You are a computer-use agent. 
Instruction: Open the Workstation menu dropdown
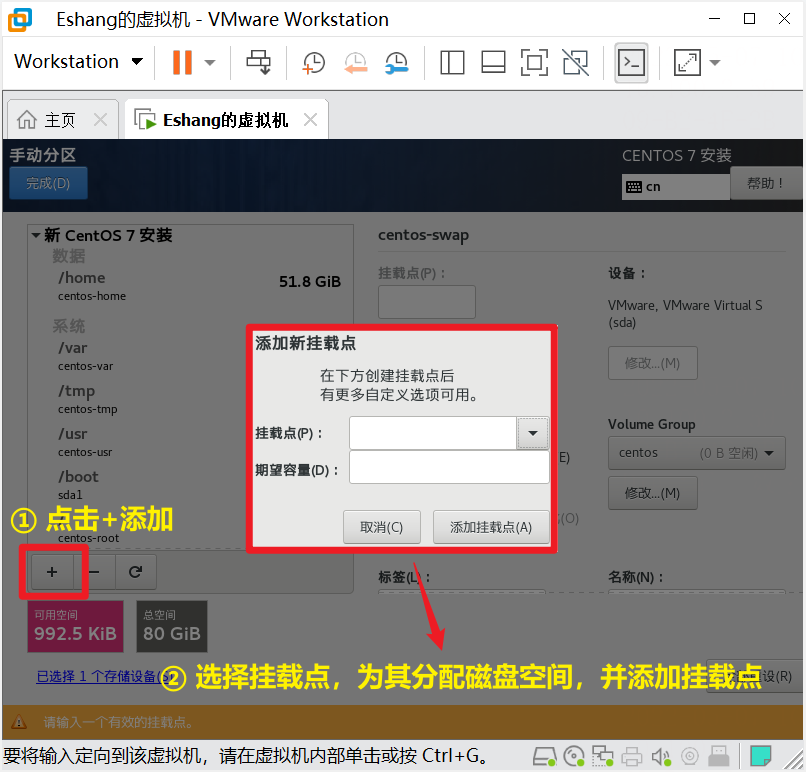click(78, 62)
